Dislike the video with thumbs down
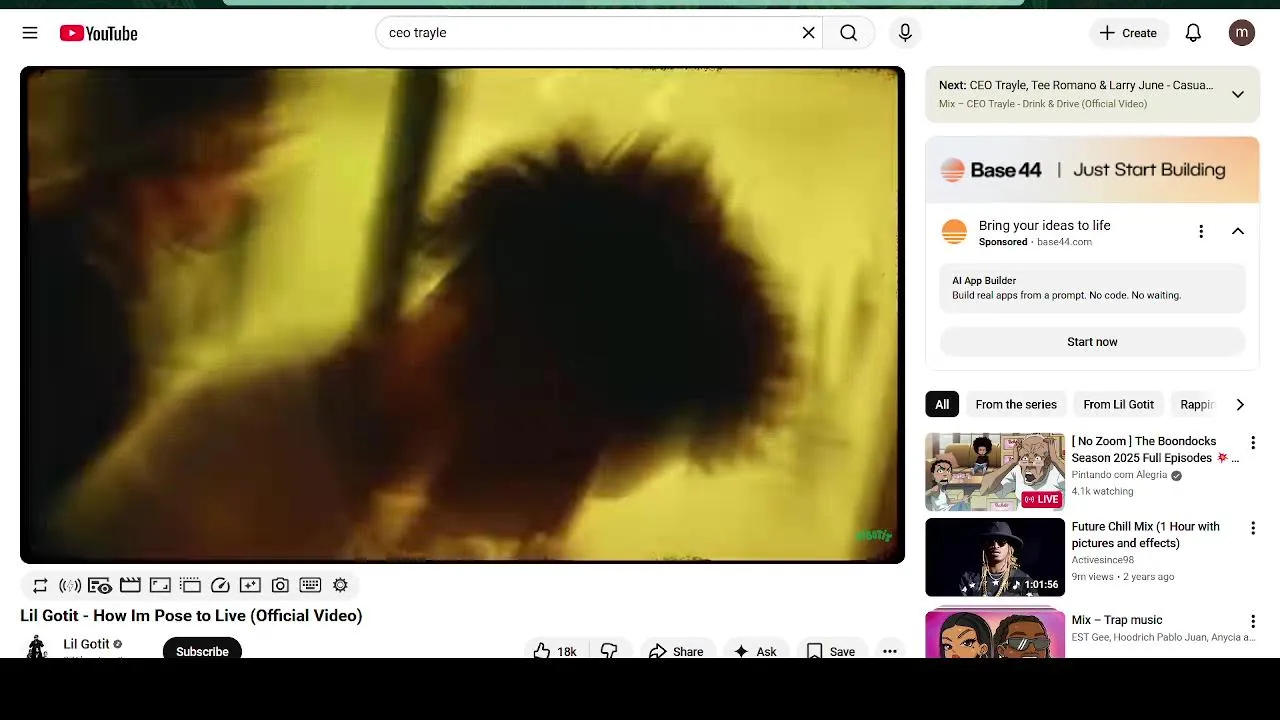The width and height of the screenshot is (1280, 720). pyautogui.click(x=610, y=651)
